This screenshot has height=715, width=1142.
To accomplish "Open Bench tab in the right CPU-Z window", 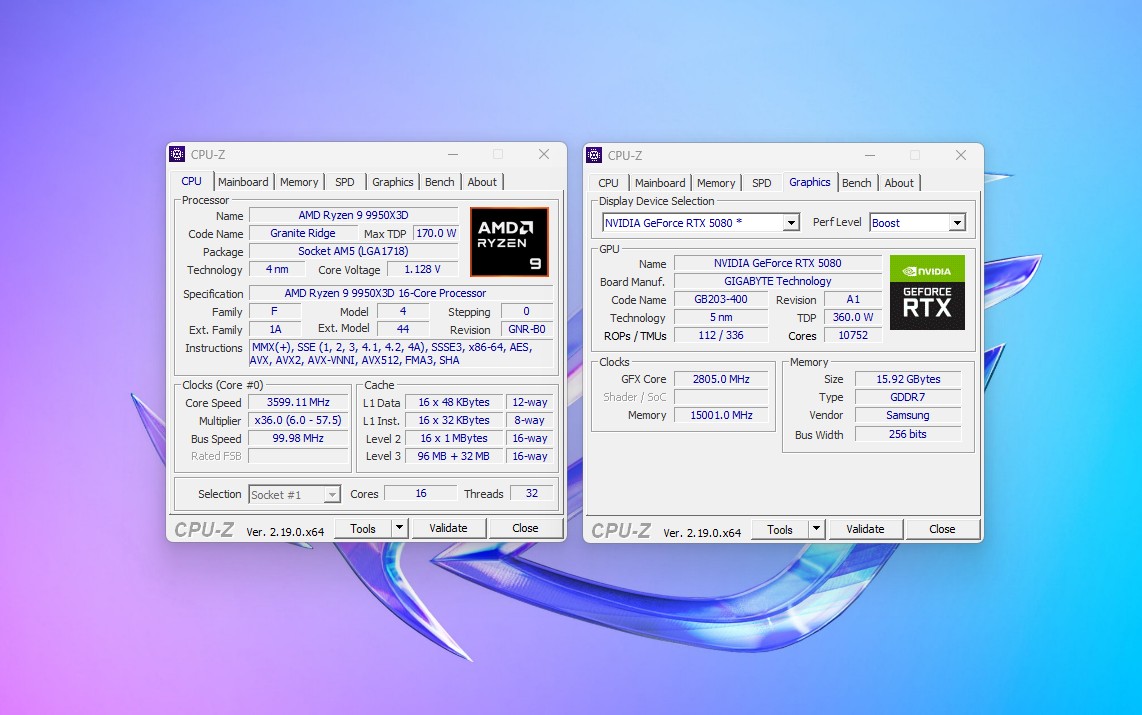I will pos(856,183).
